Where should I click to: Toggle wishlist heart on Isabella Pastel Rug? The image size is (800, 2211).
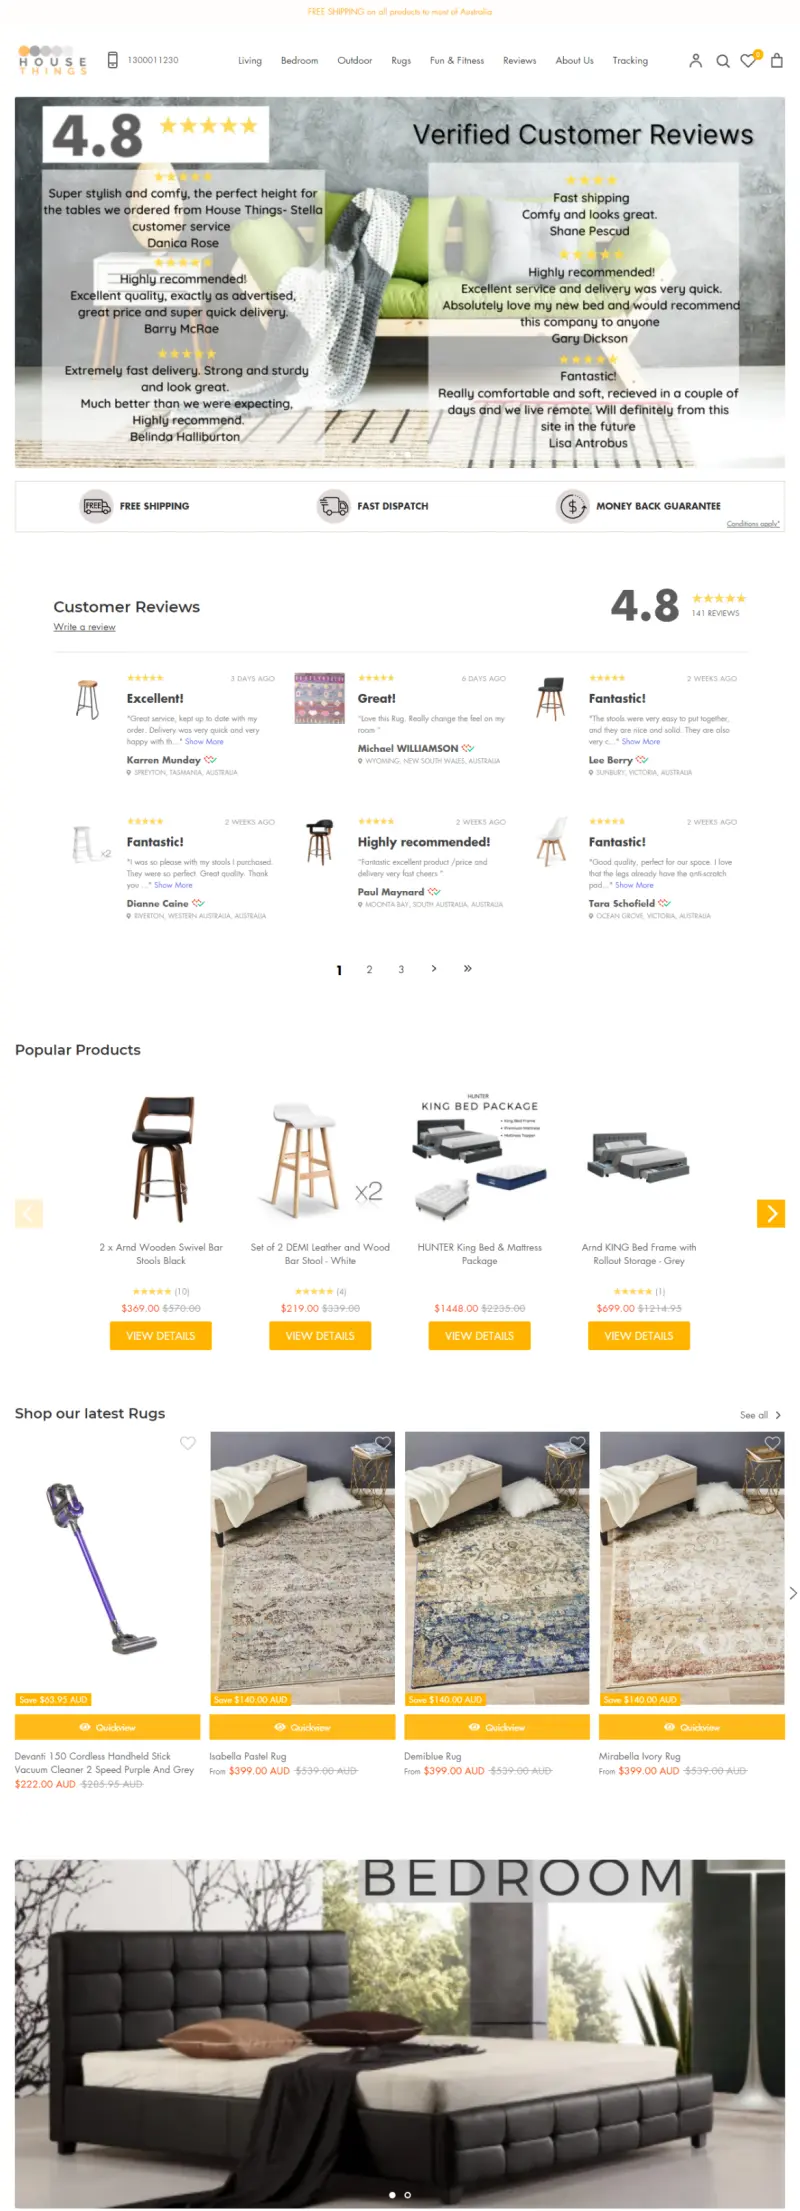click(382, 1443)
